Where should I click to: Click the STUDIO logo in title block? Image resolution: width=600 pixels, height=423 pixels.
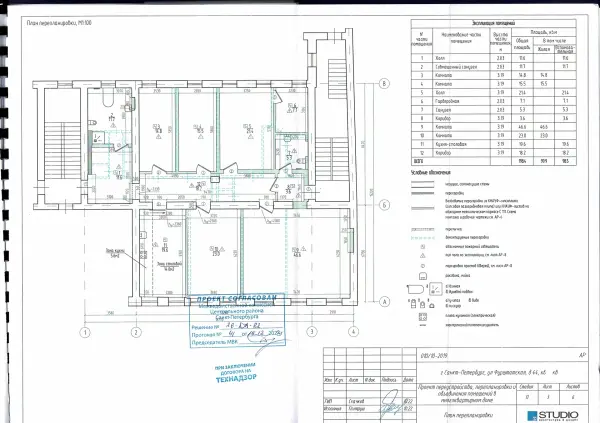(x=553, y=415)
